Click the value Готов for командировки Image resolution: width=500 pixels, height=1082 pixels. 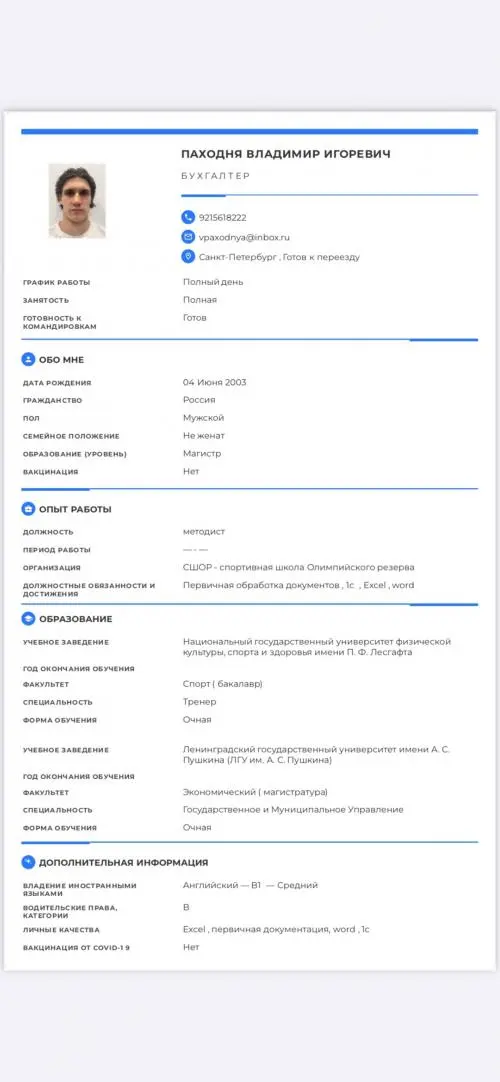tap(194, 317)
